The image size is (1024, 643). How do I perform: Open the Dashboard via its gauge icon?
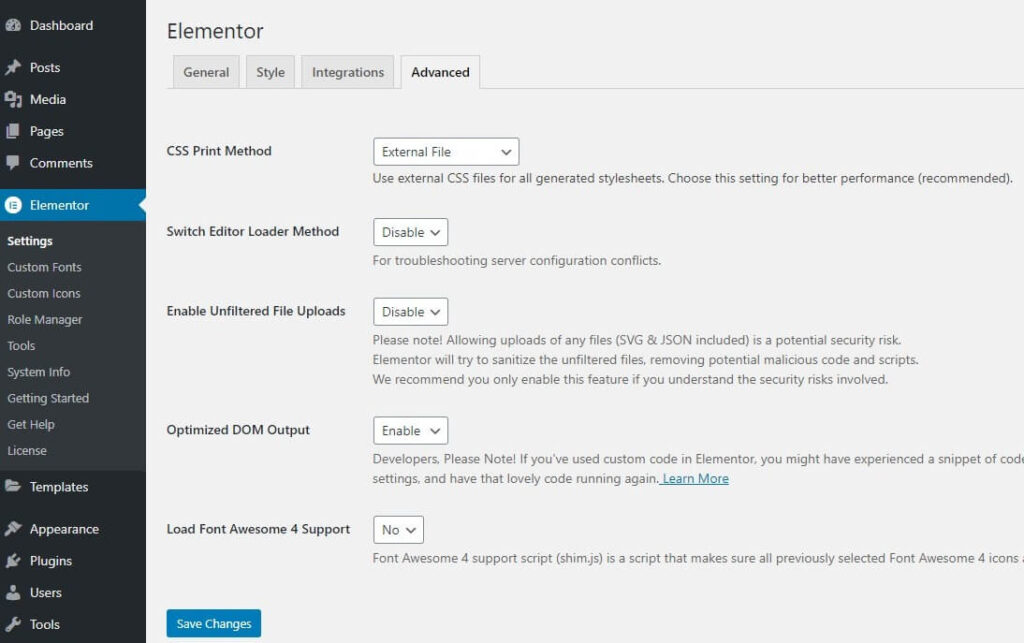pos(14,25)
